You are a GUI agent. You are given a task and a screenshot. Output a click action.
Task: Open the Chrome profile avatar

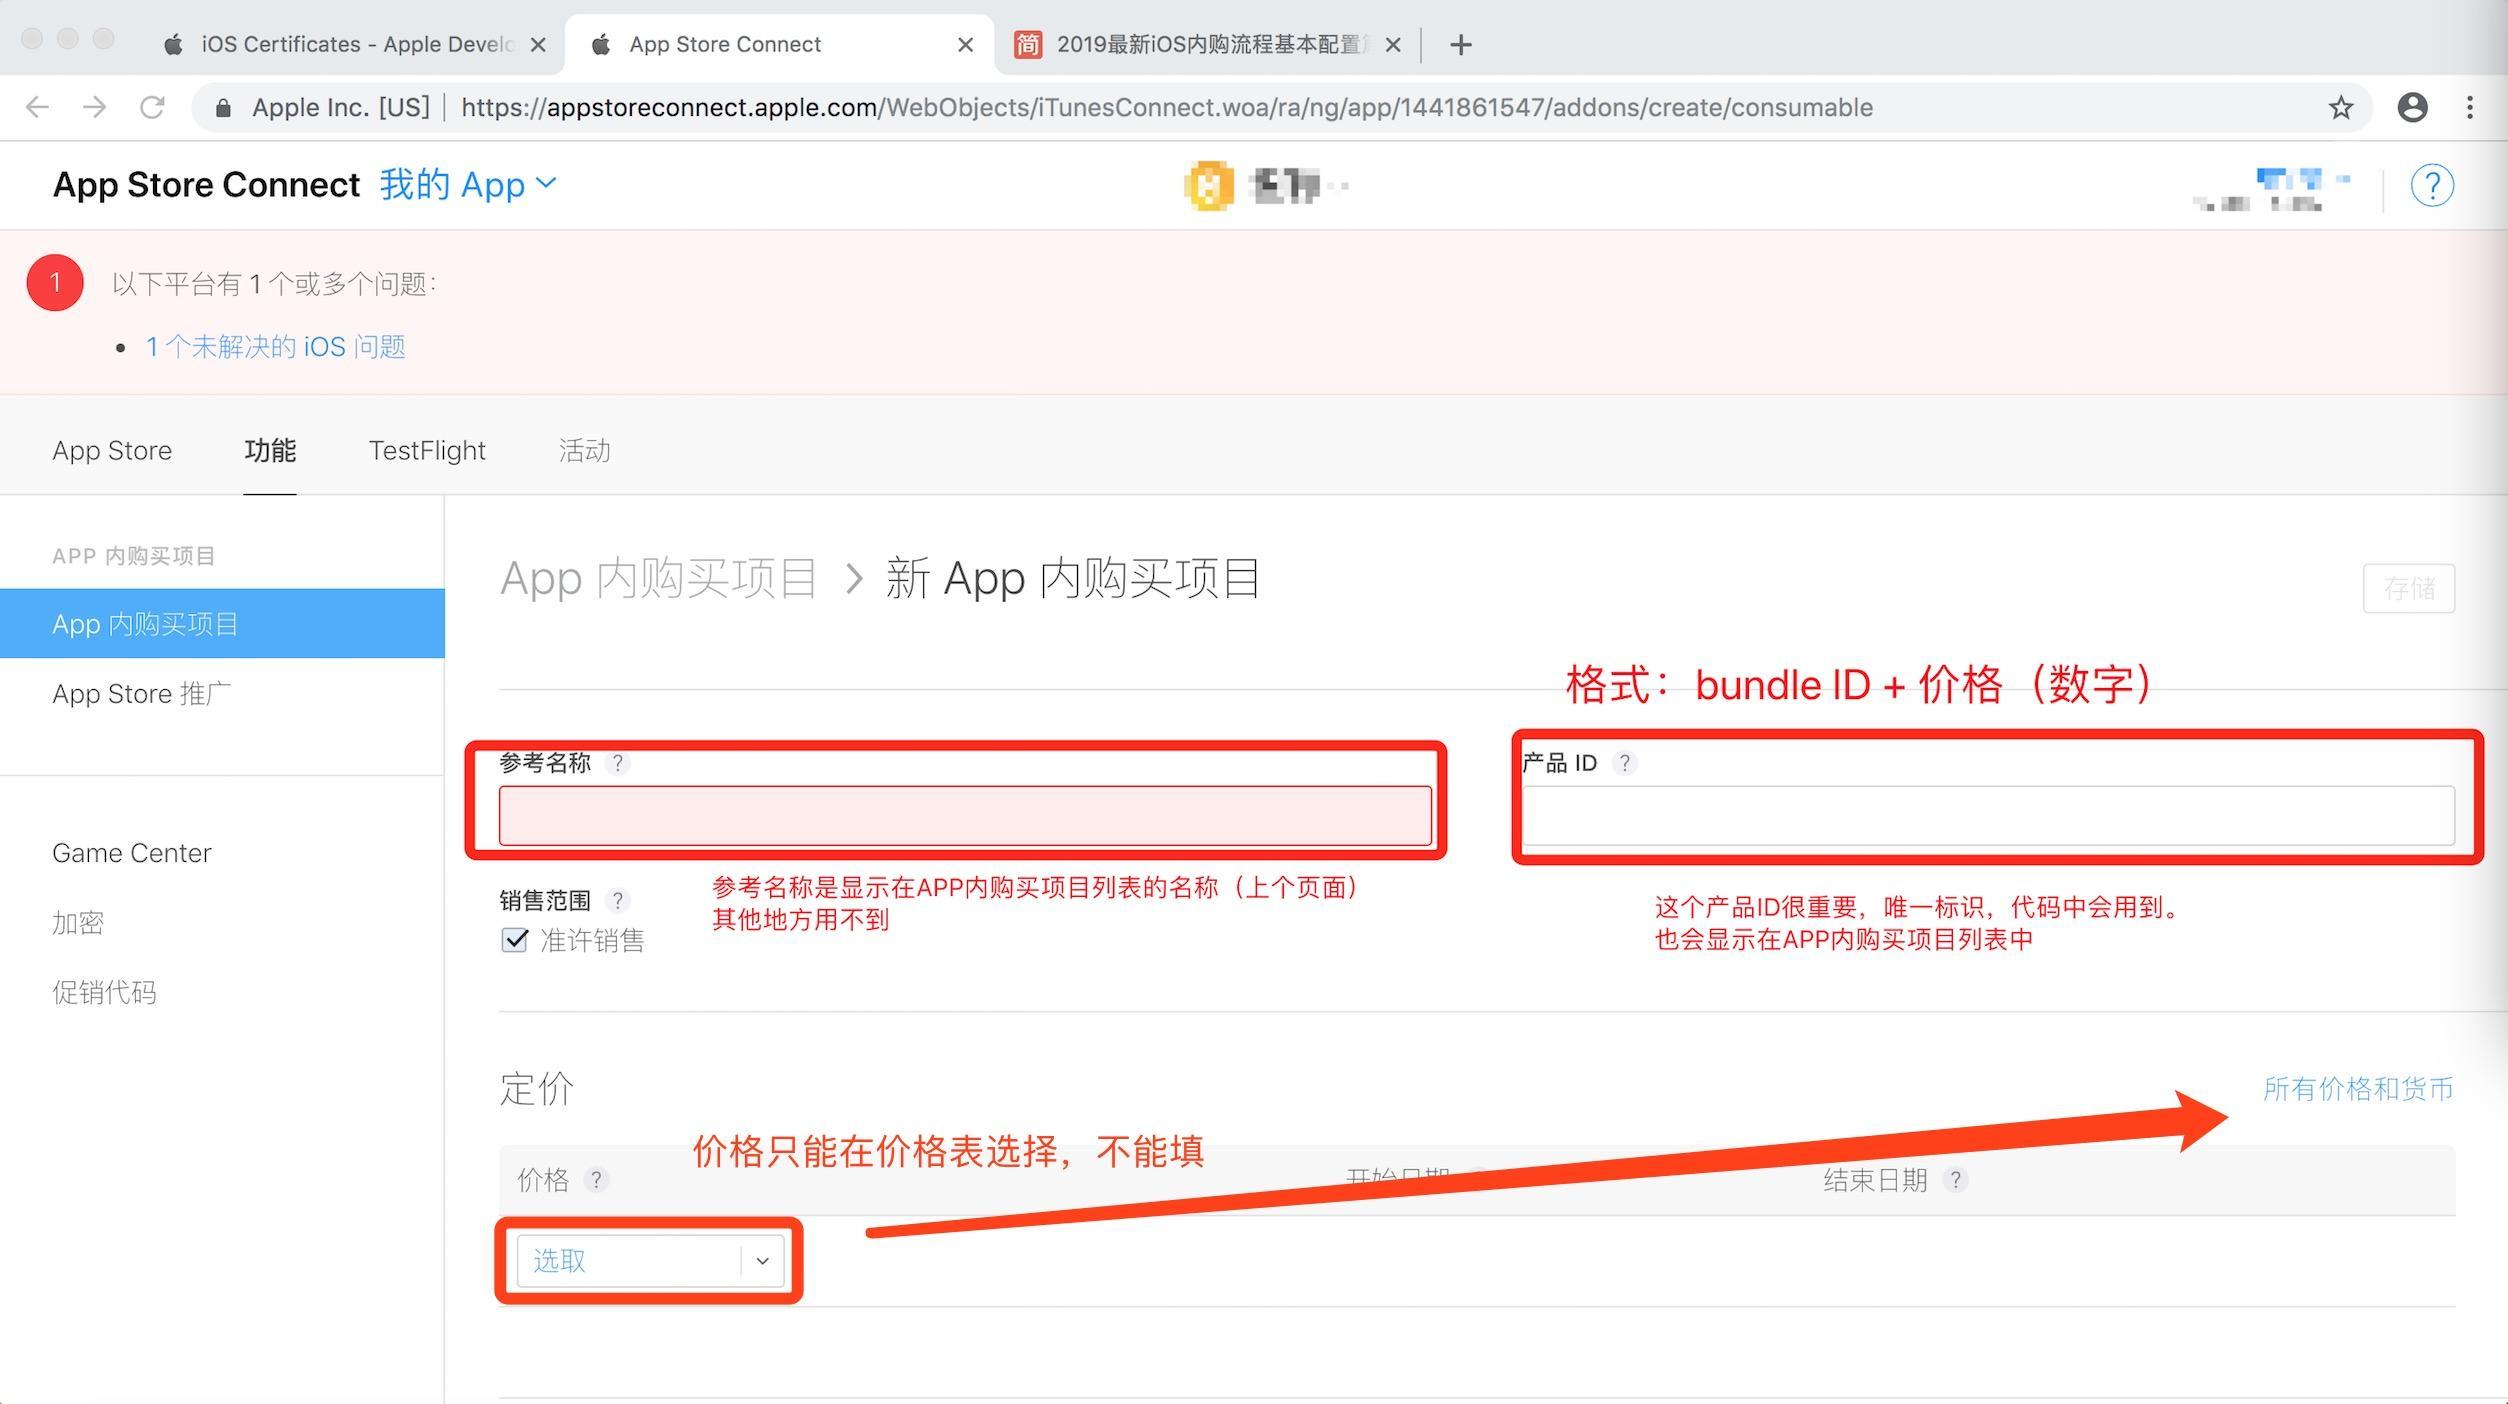pyautogui.click(x=2414, y=107)
